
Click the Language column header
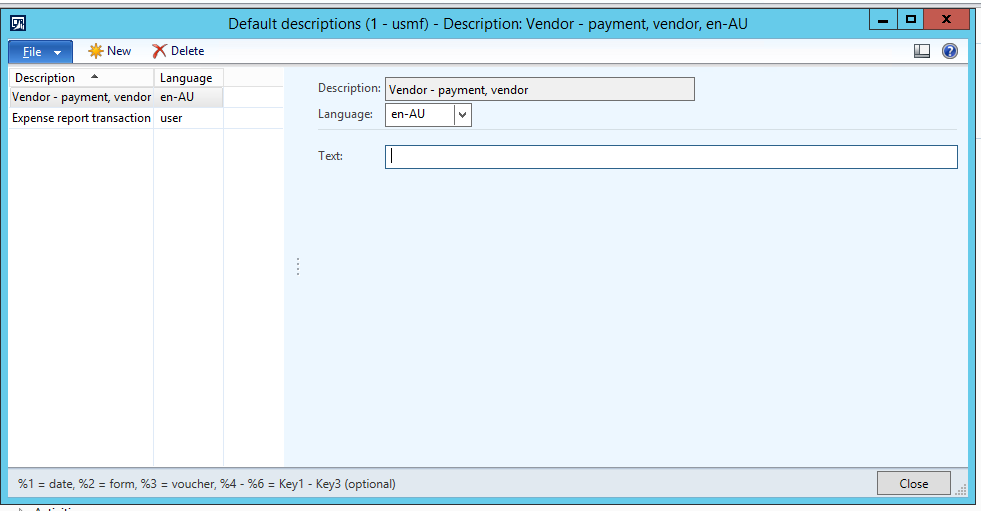[x=187, y=77]
